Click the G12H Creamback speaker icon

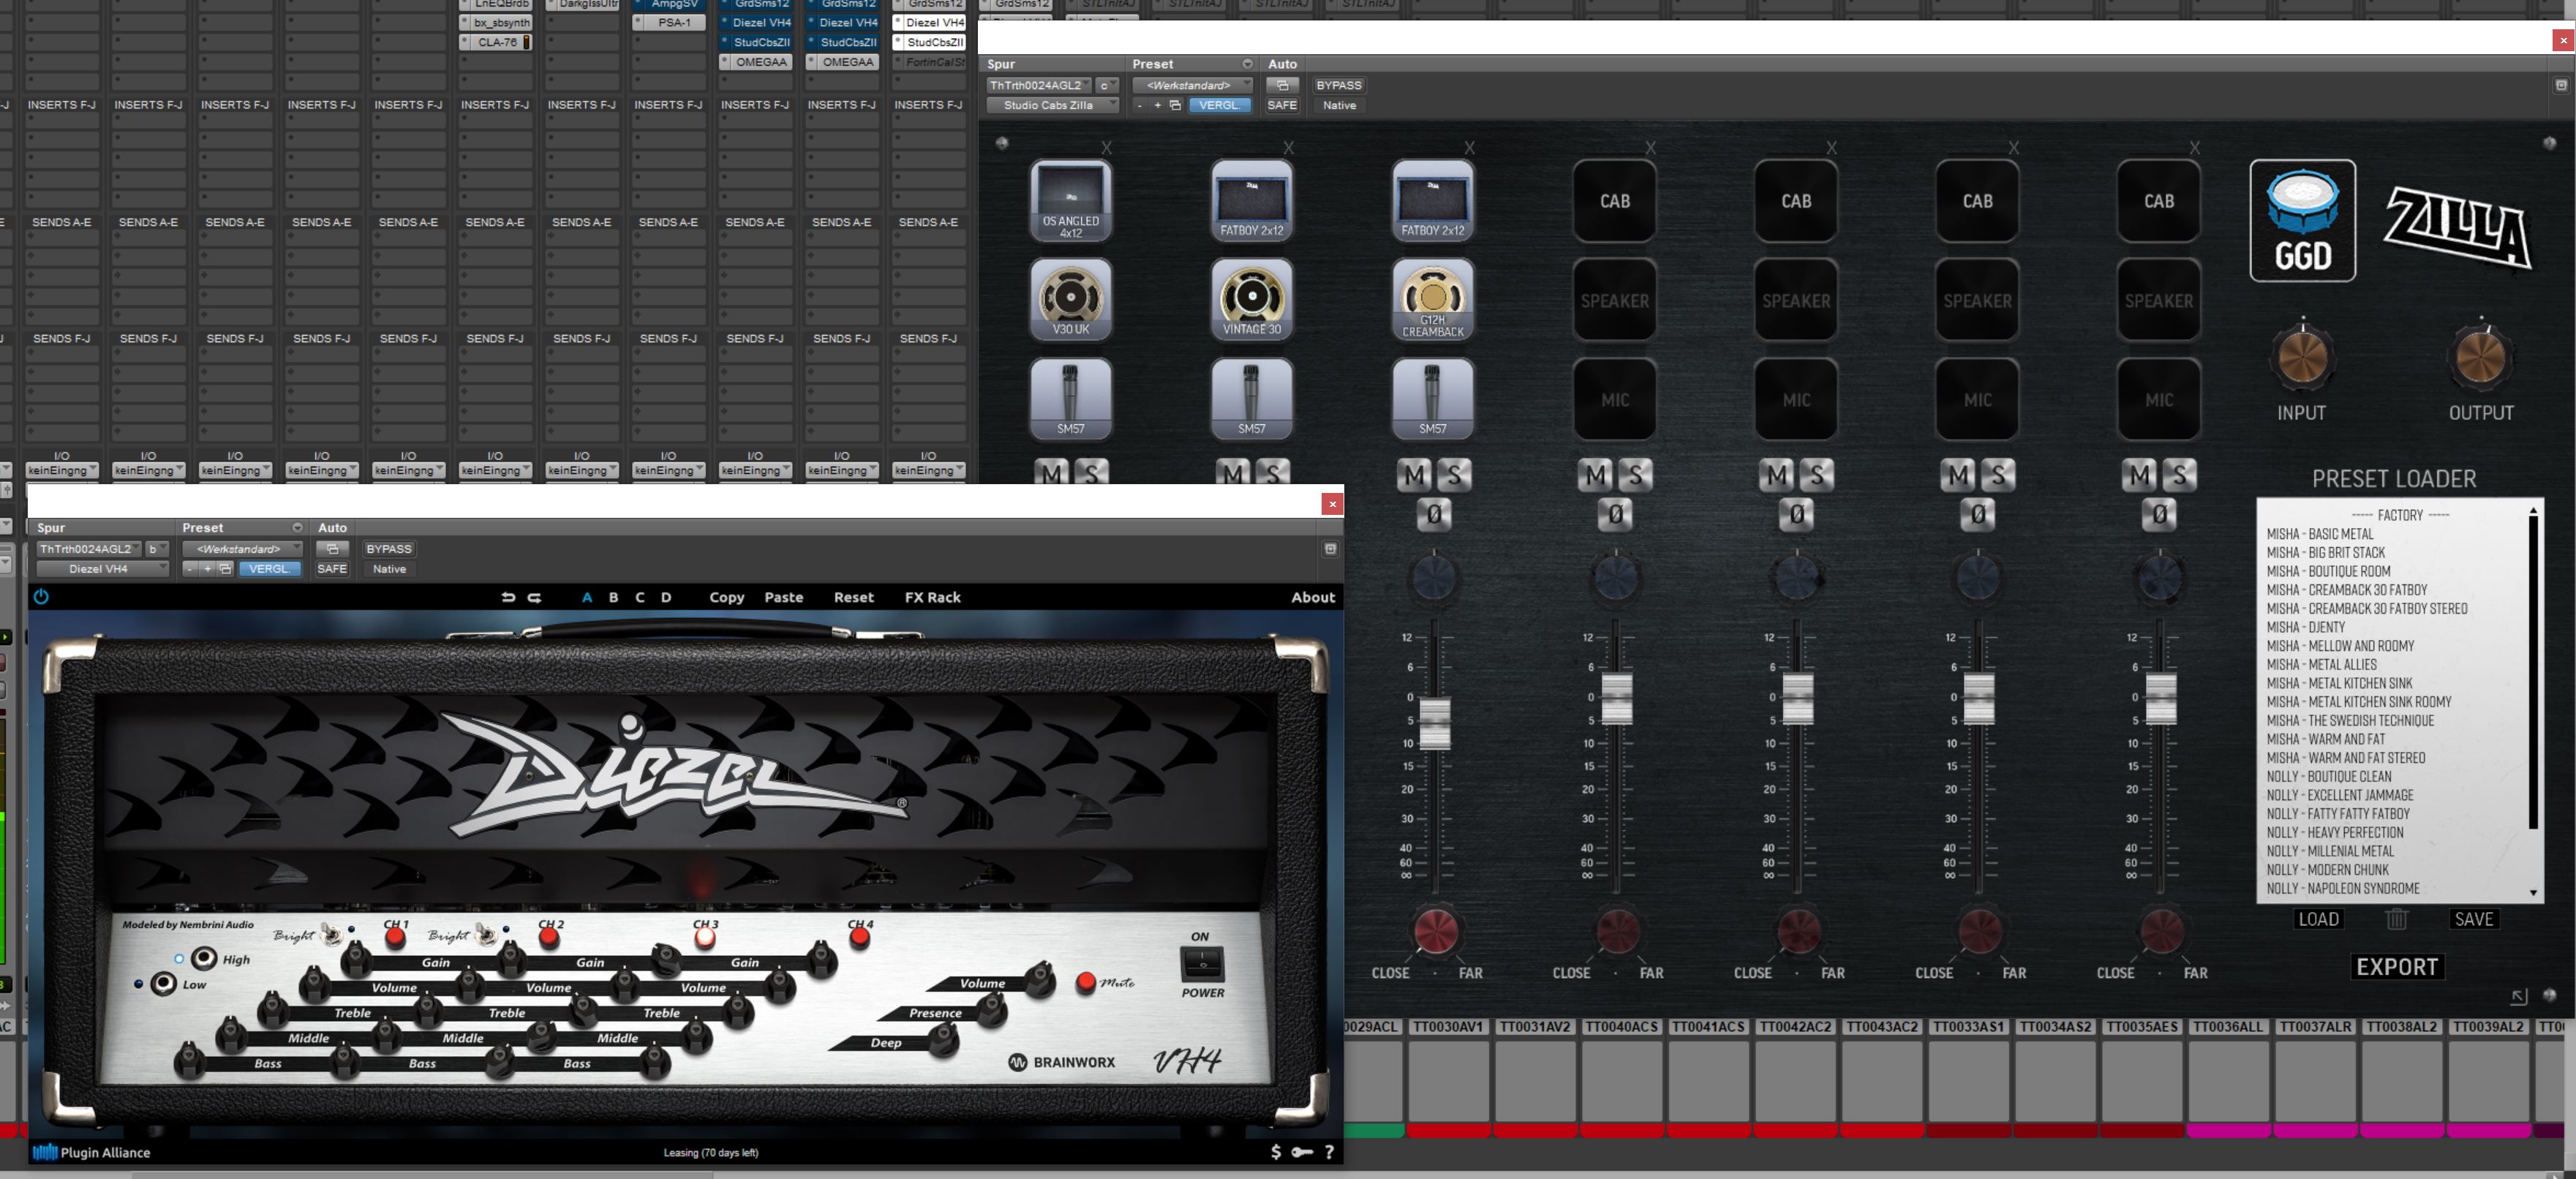1432,298
